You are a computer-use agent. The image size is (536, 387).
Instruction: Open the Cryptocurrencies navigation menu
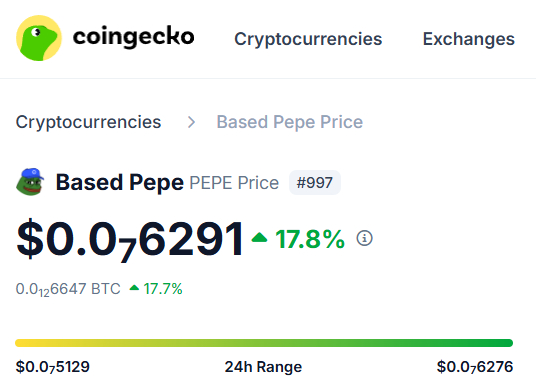tap(308, 39)
